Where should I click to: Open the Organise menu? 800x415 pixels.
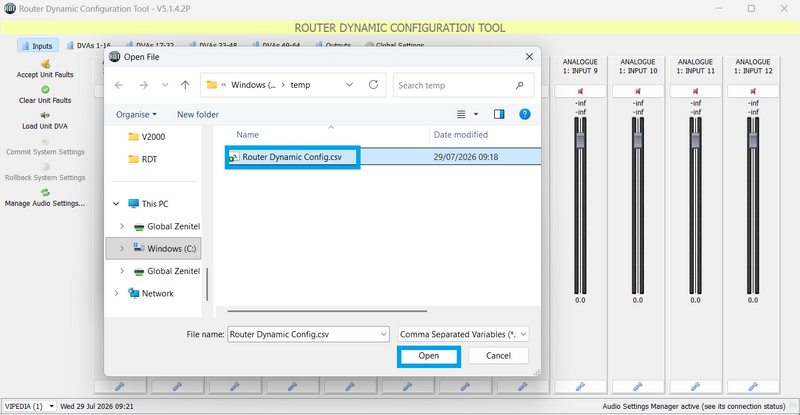click(136, 114)
